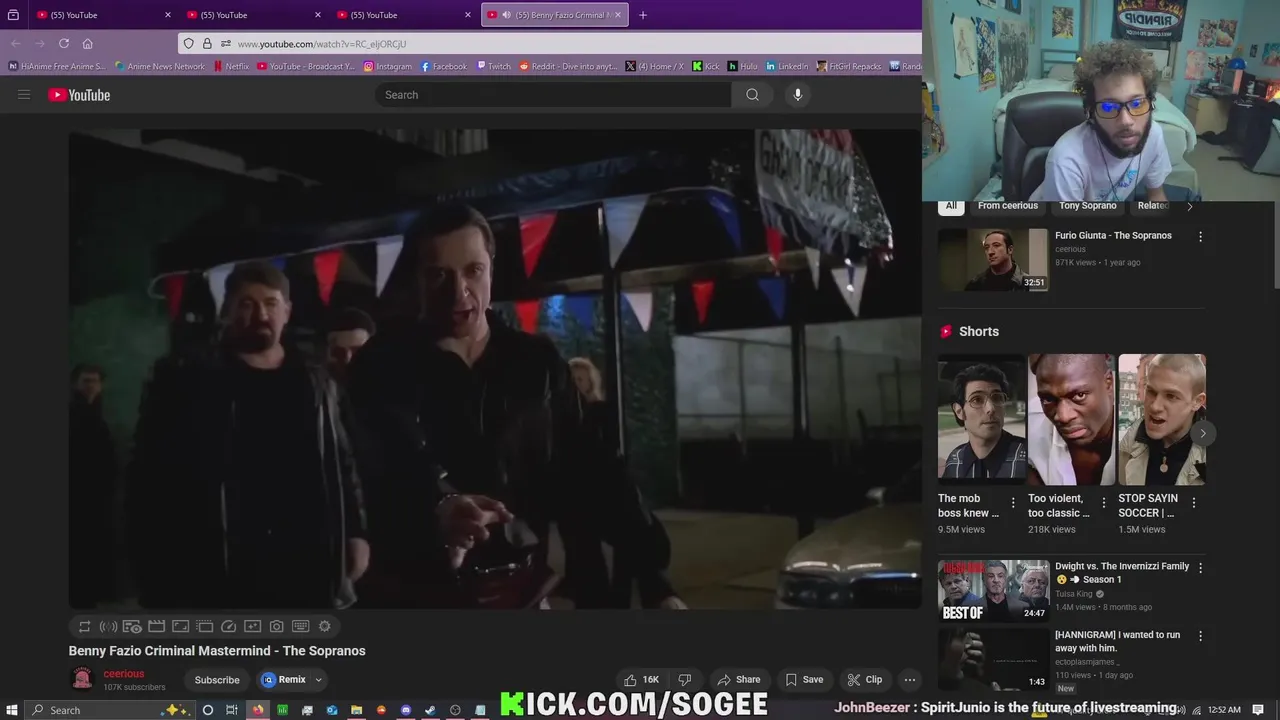Open the ceerious channel name link
Image resolution: width=1280 pixels, height=720 pixels.
click(x=124, y=674)
